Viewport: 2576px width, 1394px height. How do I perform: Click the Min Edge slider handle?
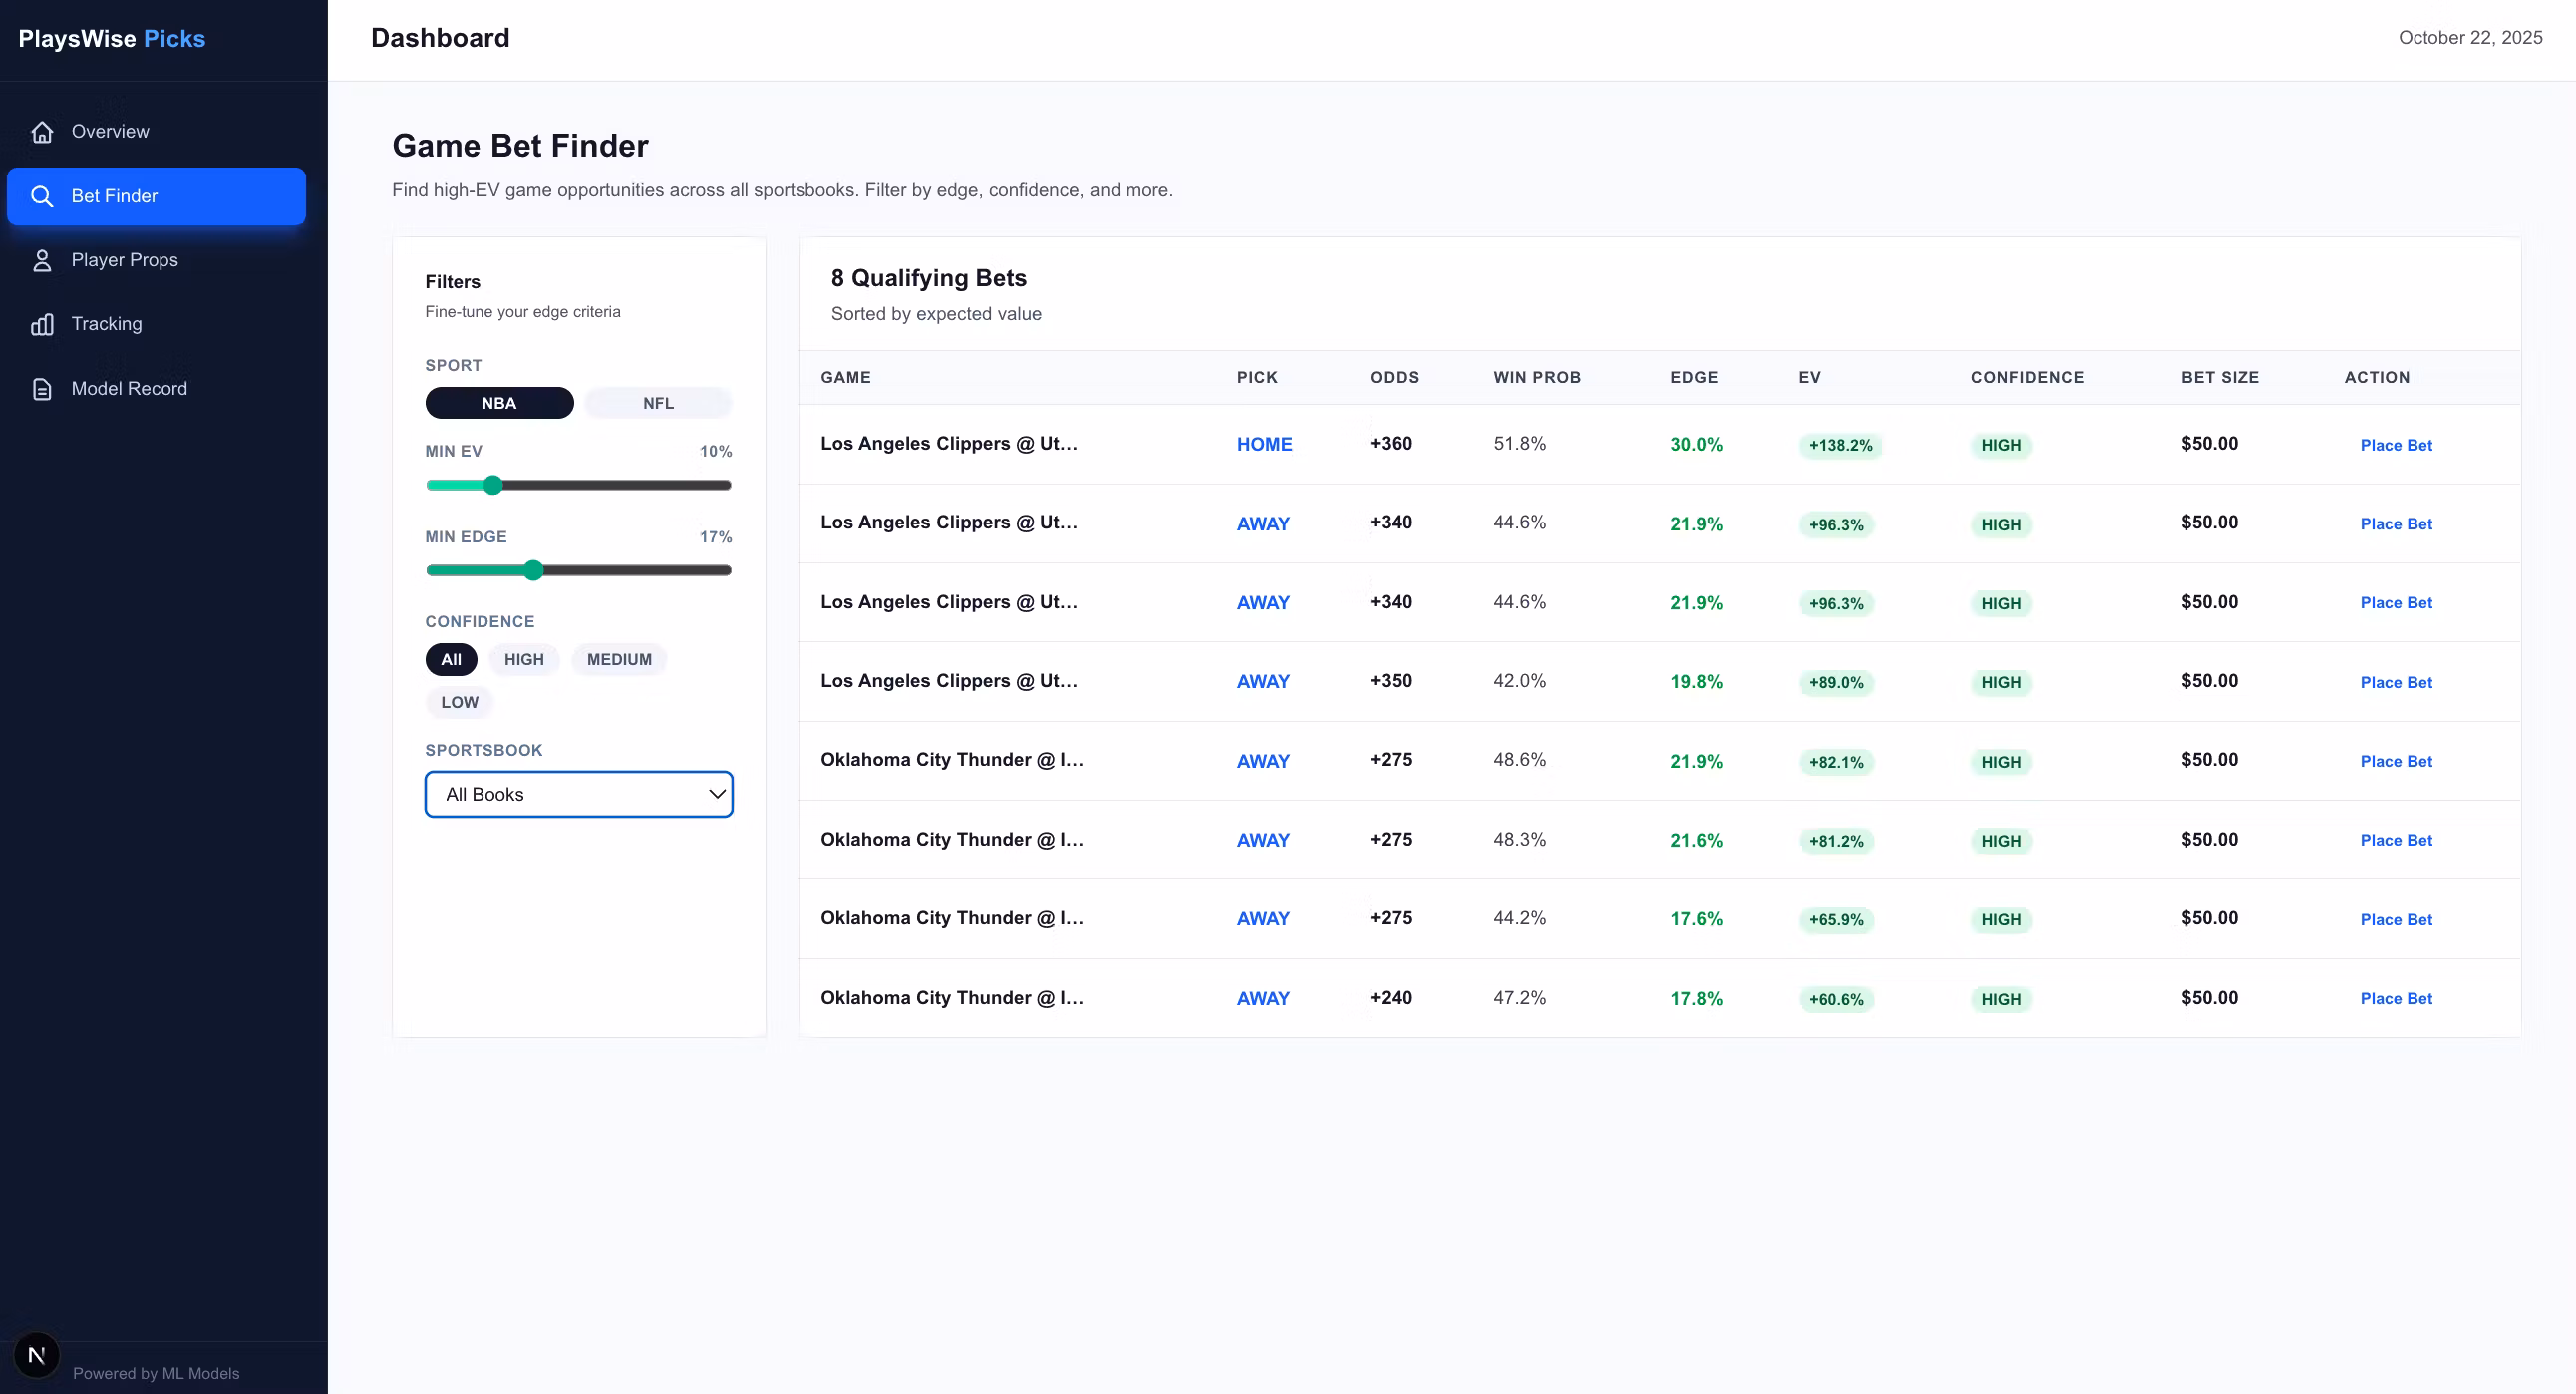tap(533, 571)
